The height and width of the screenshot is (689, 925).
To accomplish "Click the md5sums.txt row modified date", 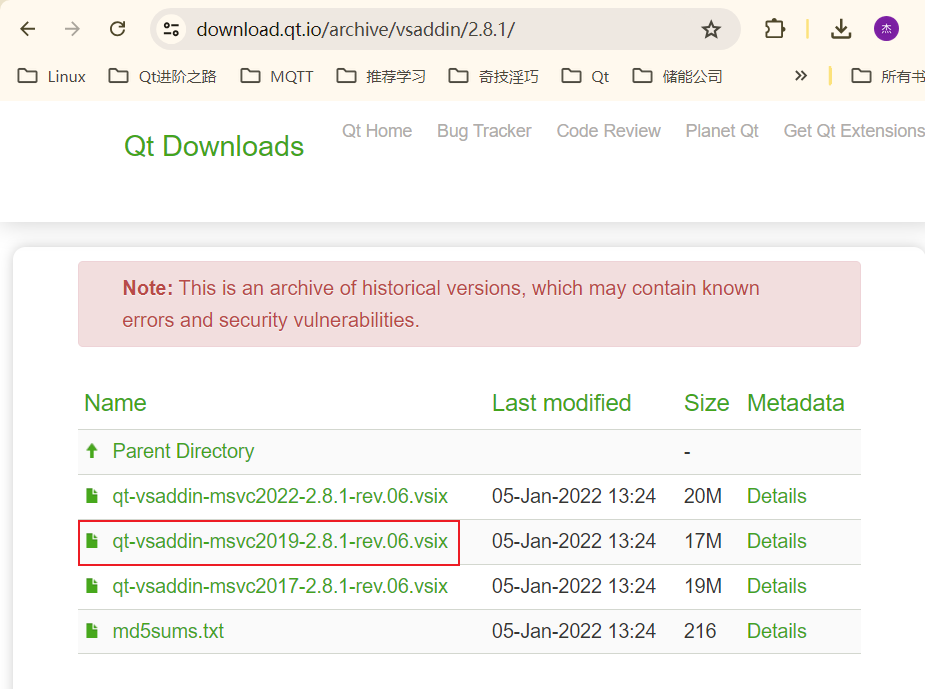I will click(573, 631).
